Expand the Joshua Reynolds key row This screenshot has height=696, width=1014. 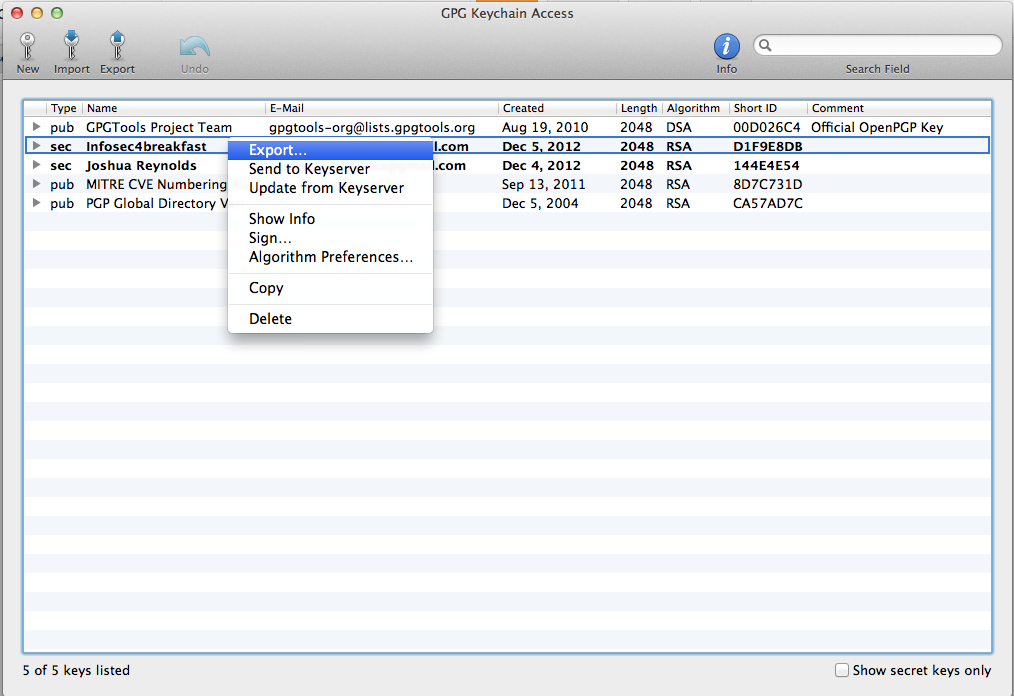(x=36, y=165)
